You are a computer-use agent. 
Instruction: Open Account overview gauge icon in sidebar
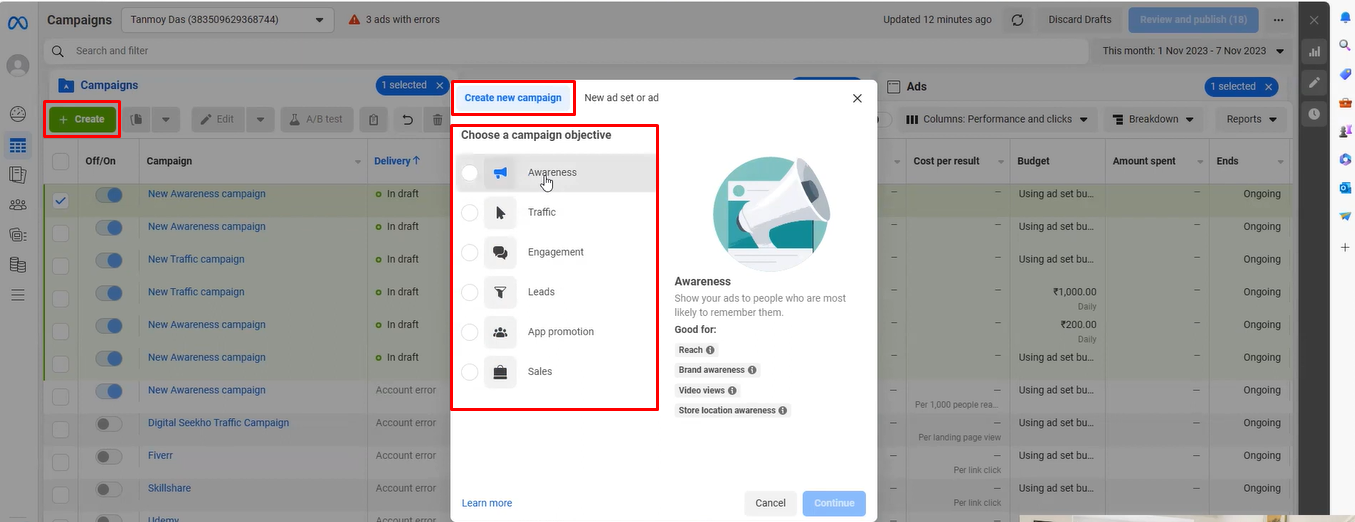click(x=18, y=114)
